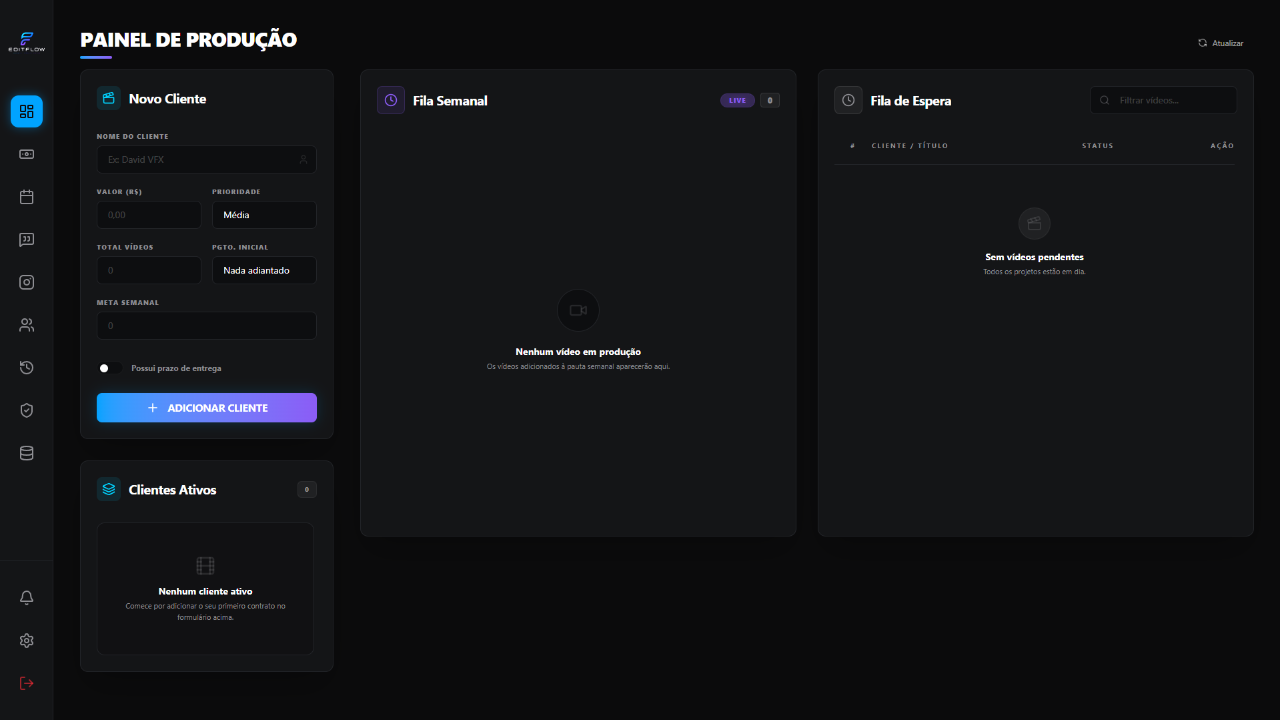Open the Instagram icon in sidebar

pyautogui.click(x=27, y=282)
